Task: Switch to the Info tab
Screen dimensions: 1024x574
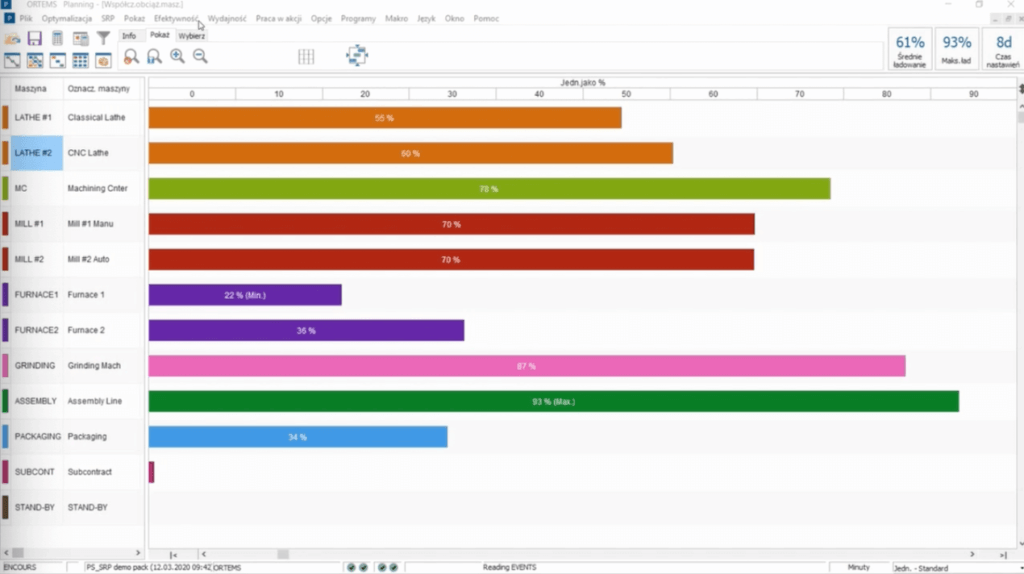Action: click(x=129, y=36)
